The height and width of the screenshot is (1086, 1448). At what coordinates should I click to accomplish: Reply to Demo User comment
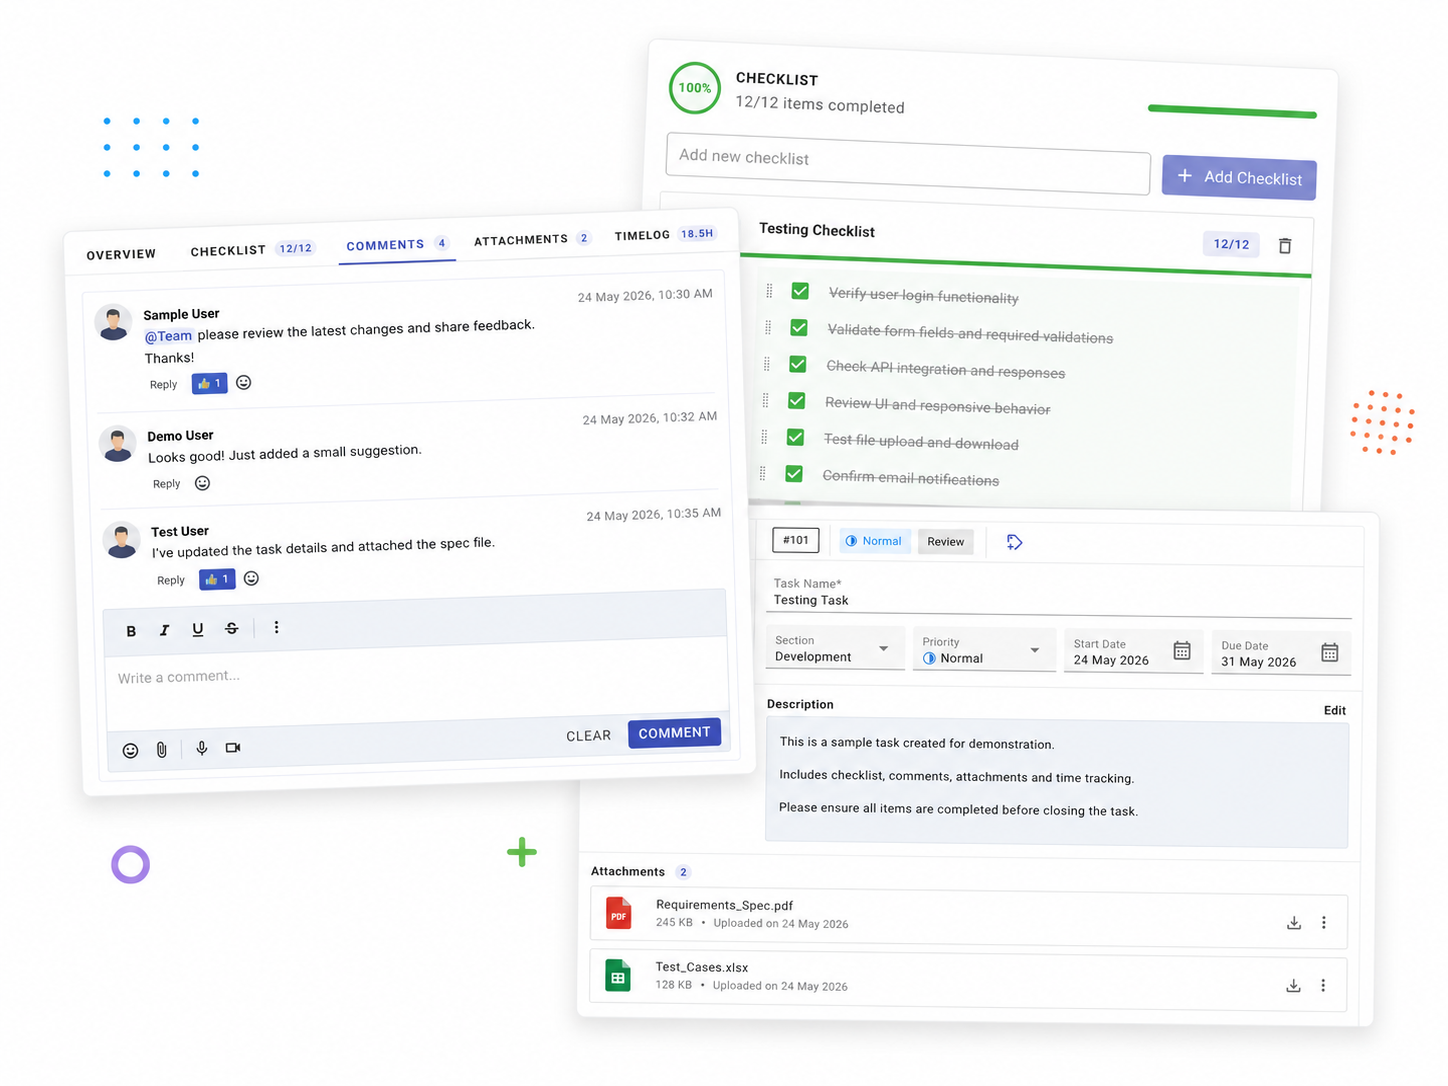point(167,484)
